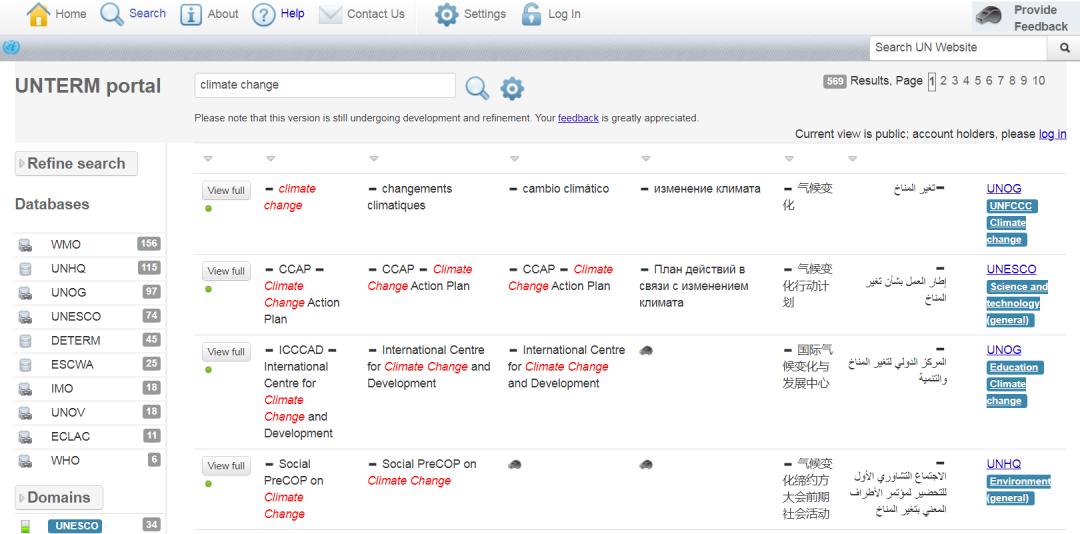Click the Search magnifier icon in top navigation
The height and width of the screenshot is (534, 1080).
pyautogui.click(x=112, y=14)
